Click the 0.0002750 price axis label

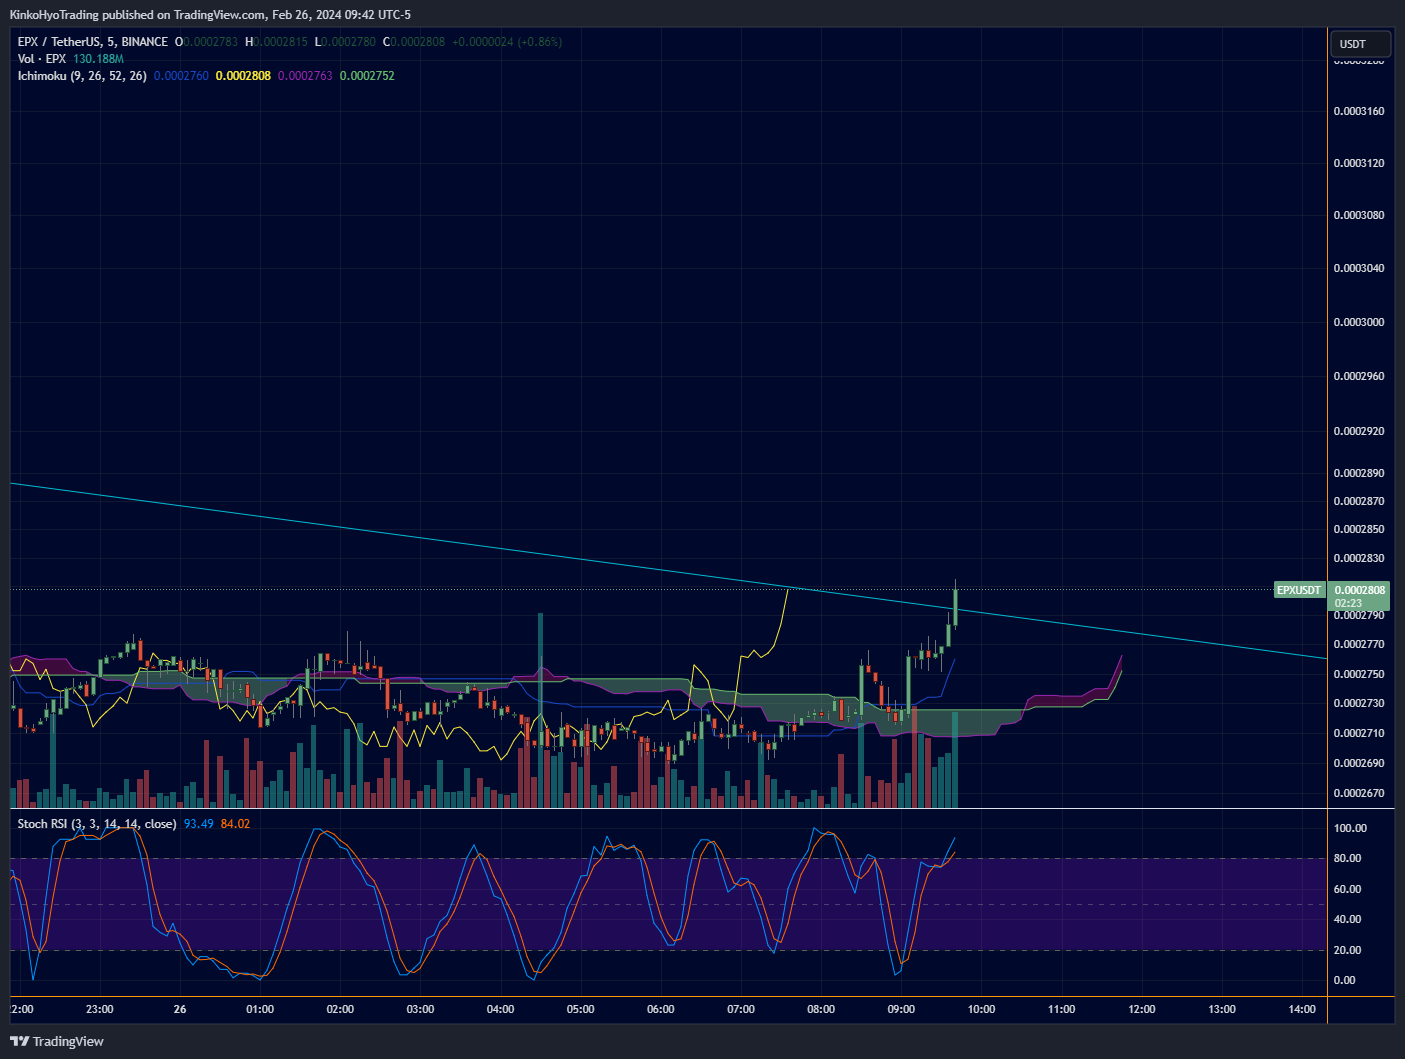pyautogui.click(x=1359, y=674)
